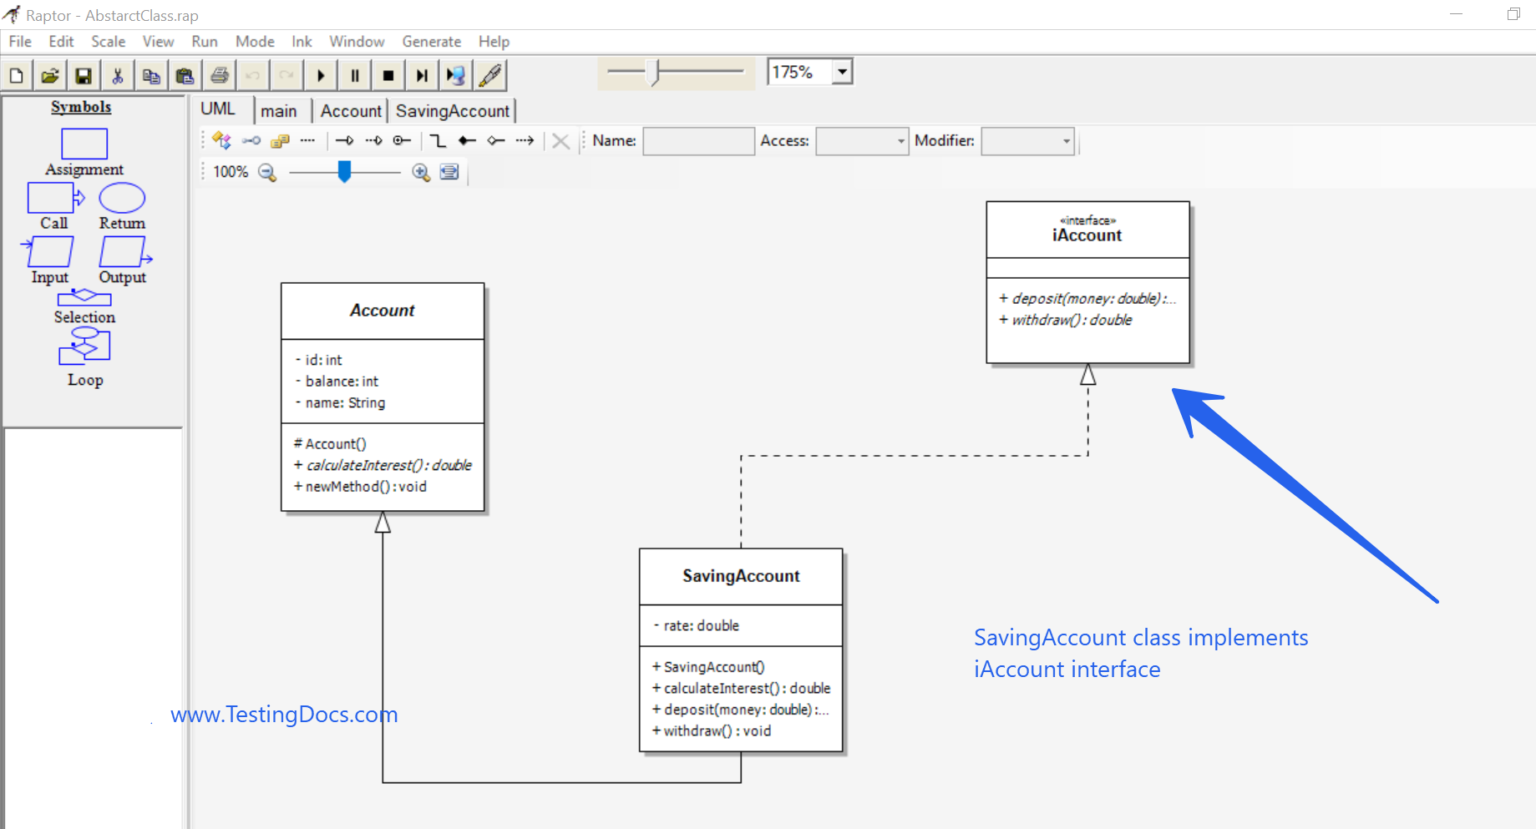
Task: Click the Print icon
Action: click(x=218, y=74)
